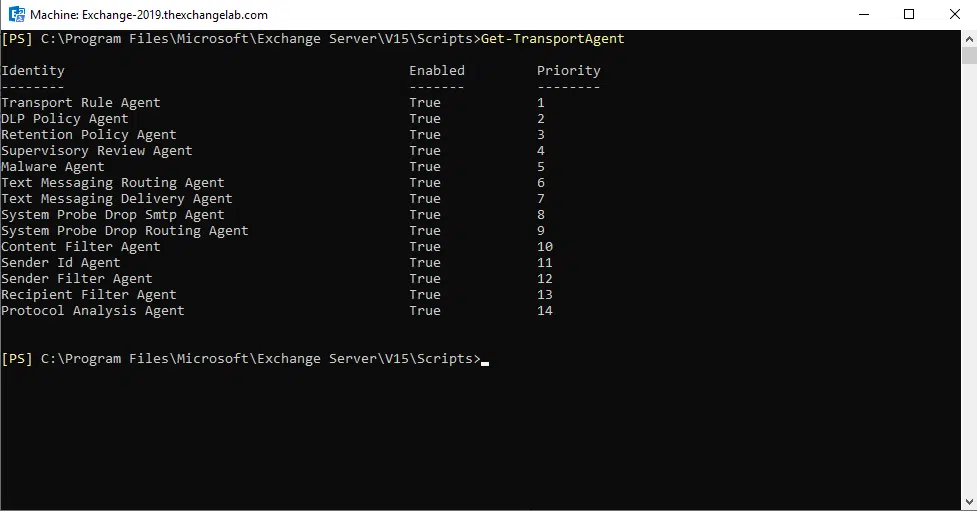This screenshot has height=511, width=977.
Task: Click the Sender Id Agent row
Action: tap(277, 262)
